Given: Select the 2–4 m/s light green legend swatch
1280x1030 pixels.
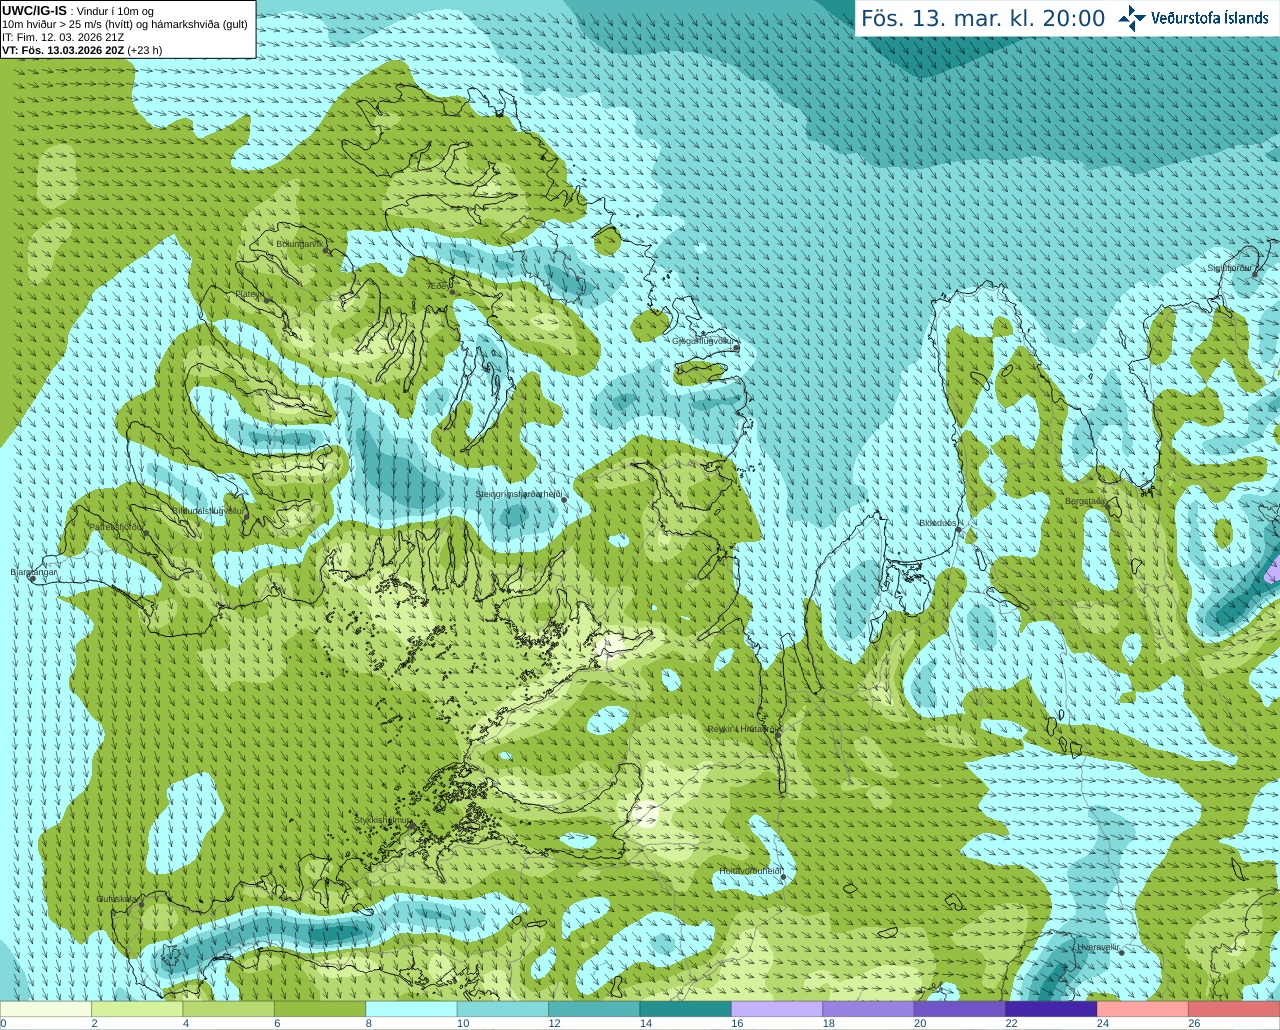Looking at the screenshot, I should click(137, 1009).
